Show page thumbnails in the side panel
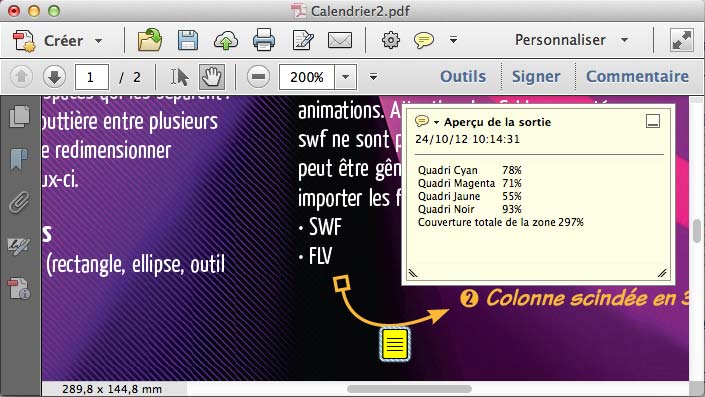 [19, 117]
